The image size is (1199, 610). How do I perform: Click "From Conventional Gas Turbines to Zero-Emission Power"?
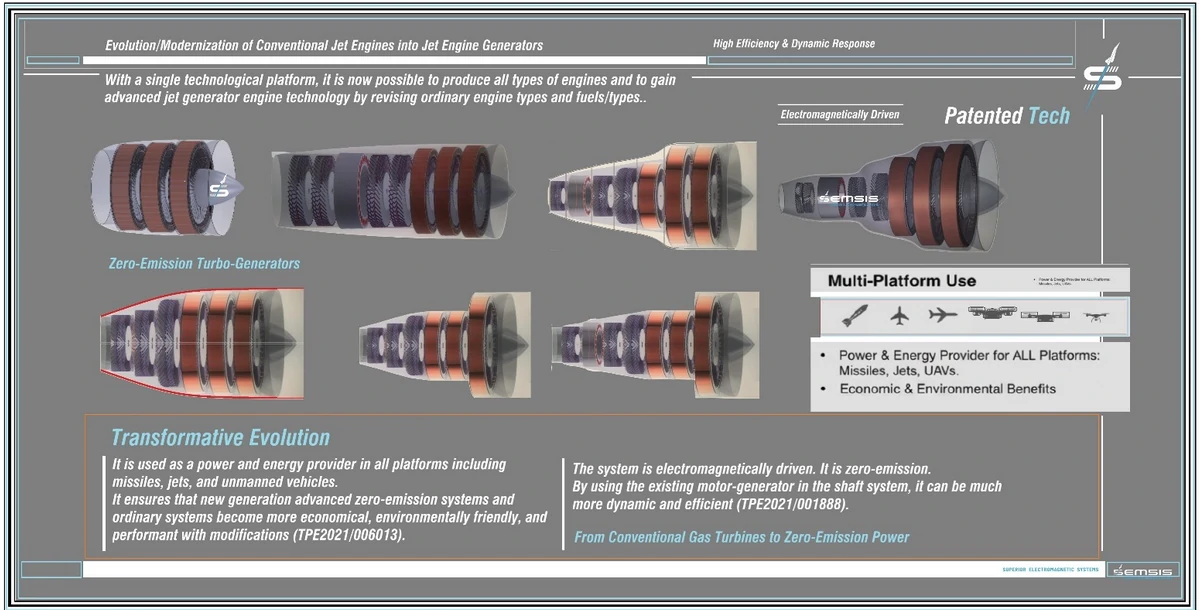(741, 538)
